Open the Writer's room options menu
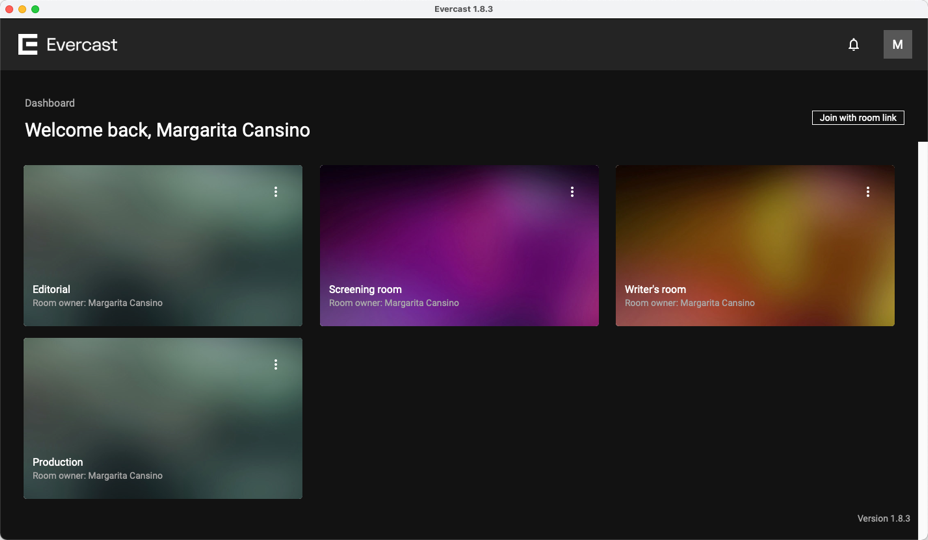 (868, 192)
